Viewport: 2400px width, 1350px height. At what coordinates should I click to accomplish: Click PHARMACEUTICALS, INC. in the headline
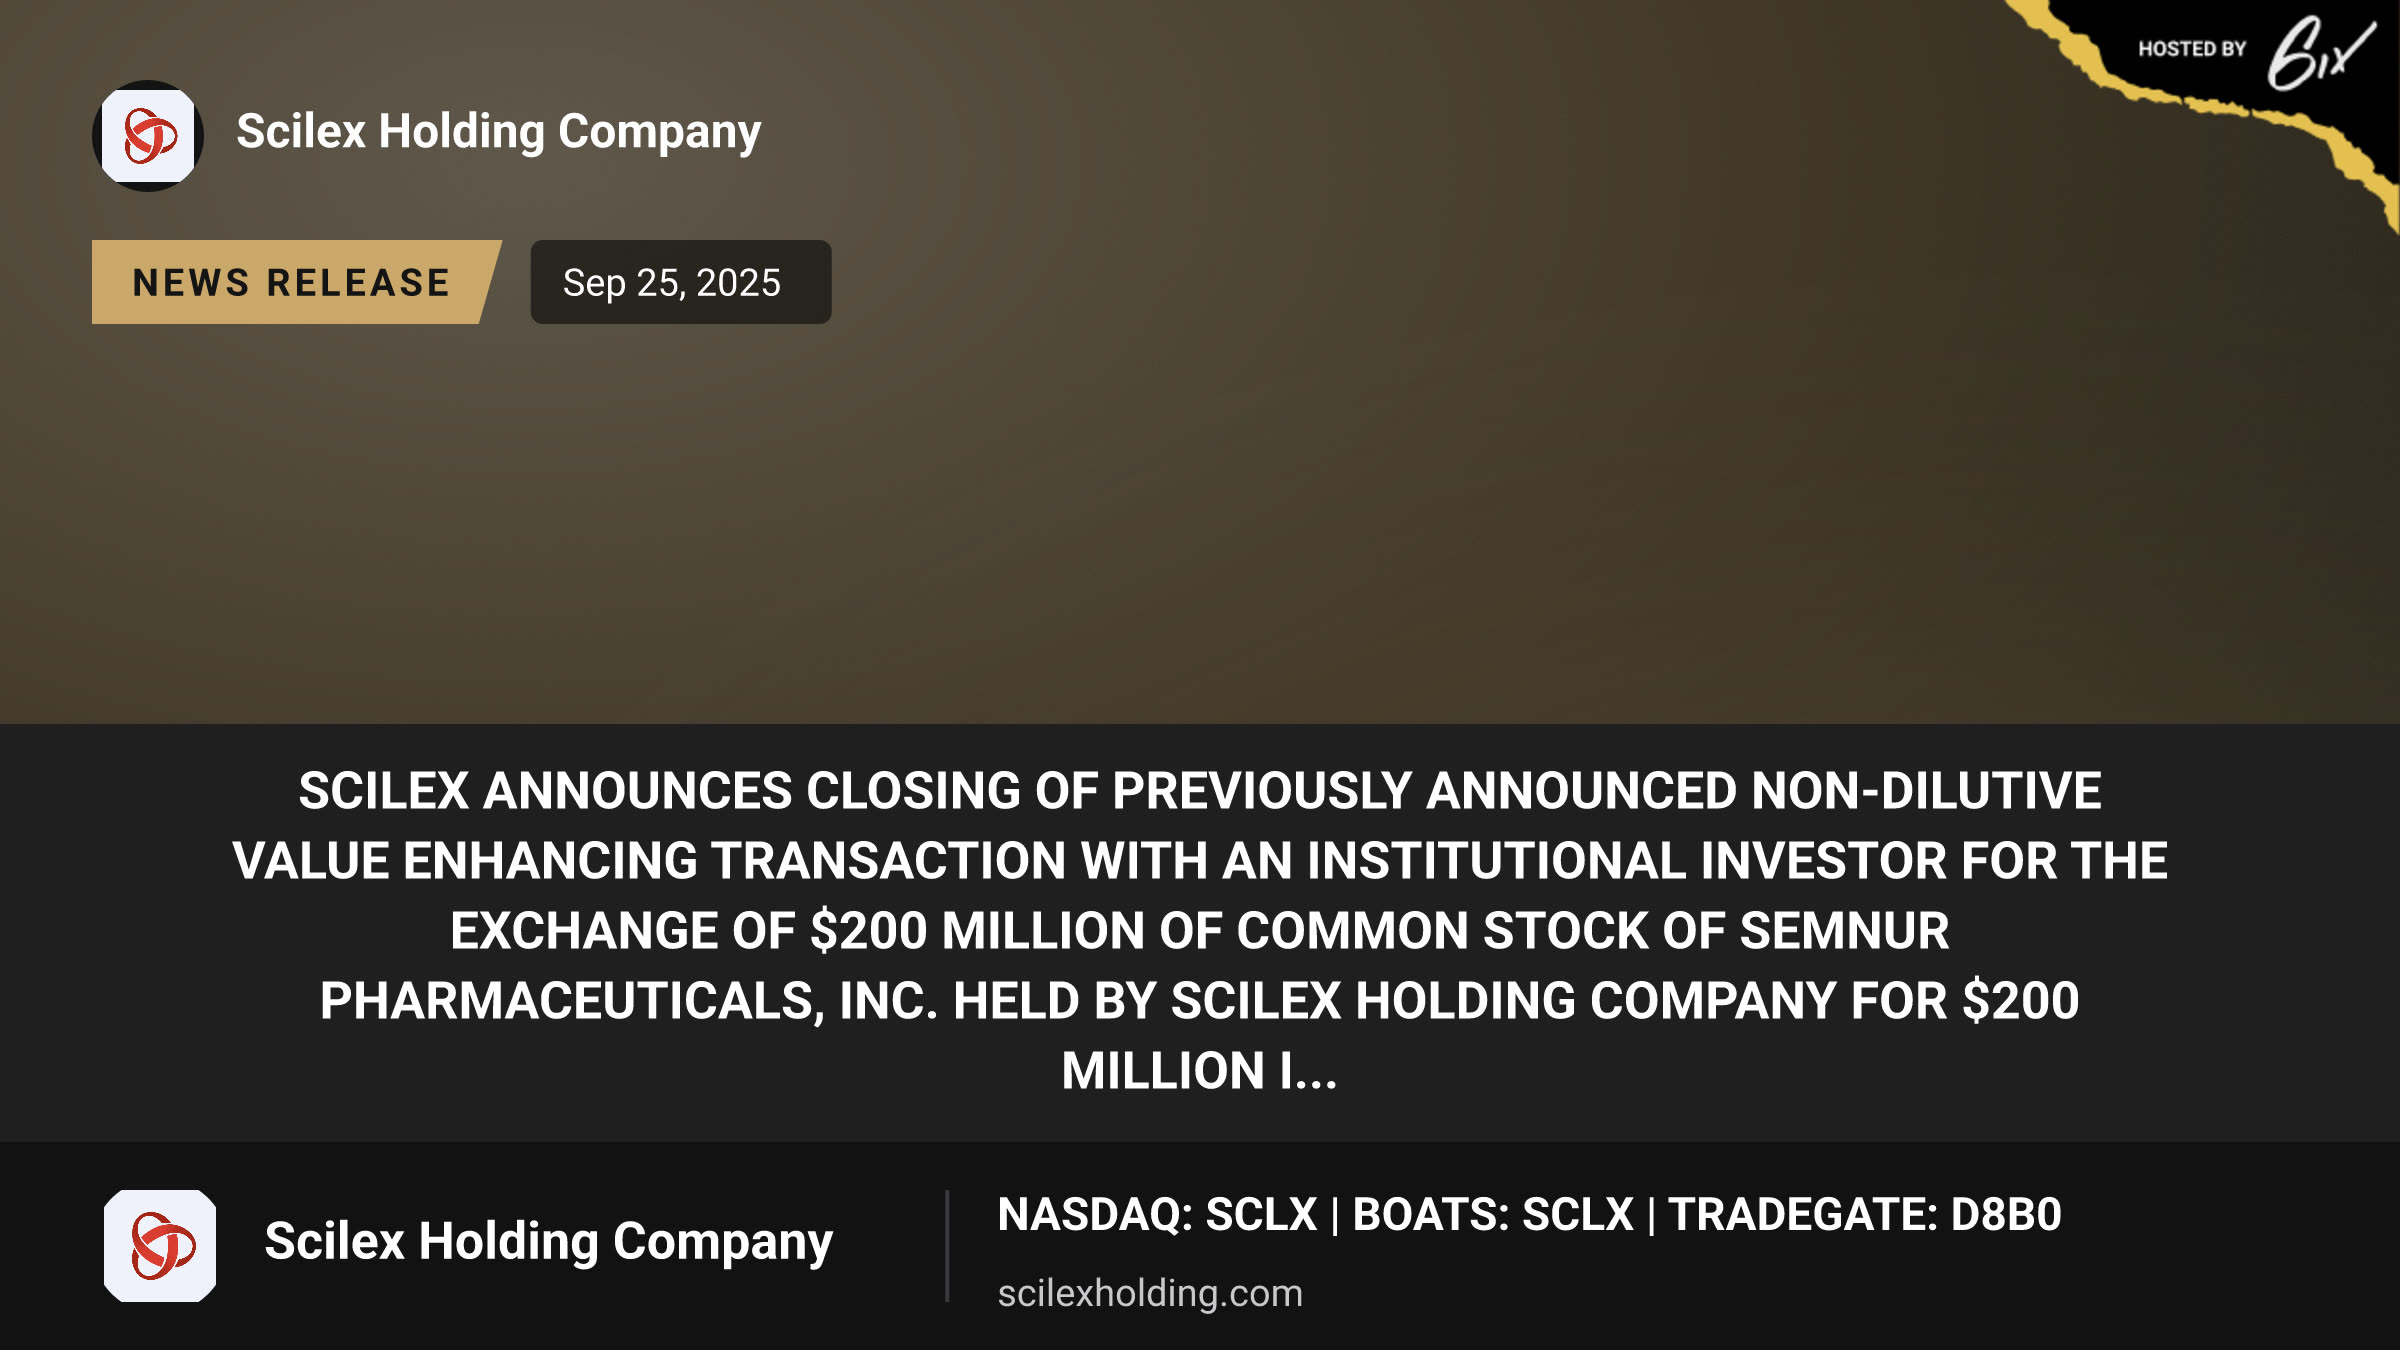tap(629, 1001)
